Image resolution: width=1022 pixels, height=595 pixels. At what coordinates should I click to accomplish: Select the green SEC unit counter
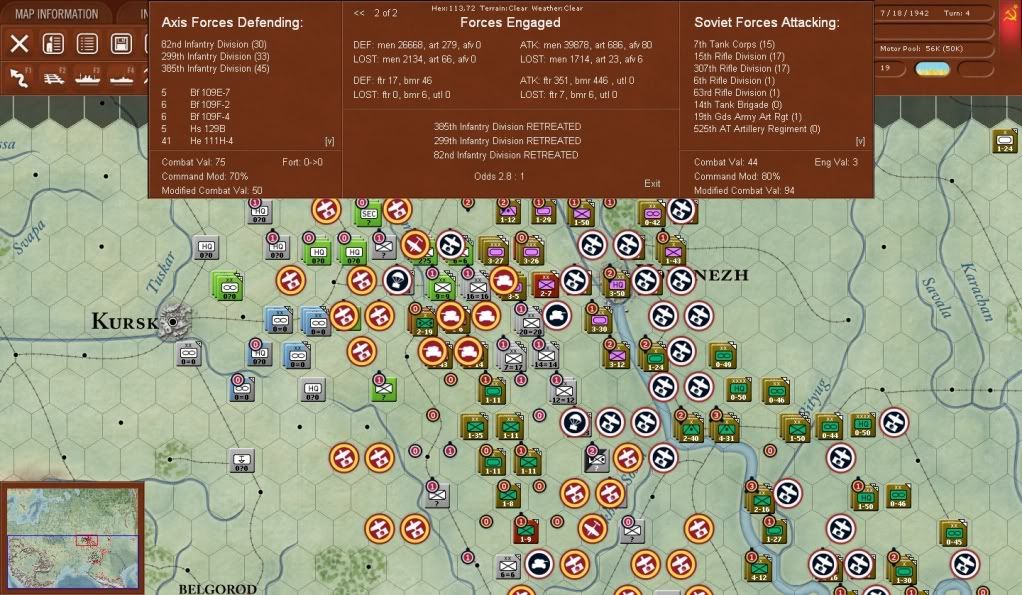tap(368, 213)
